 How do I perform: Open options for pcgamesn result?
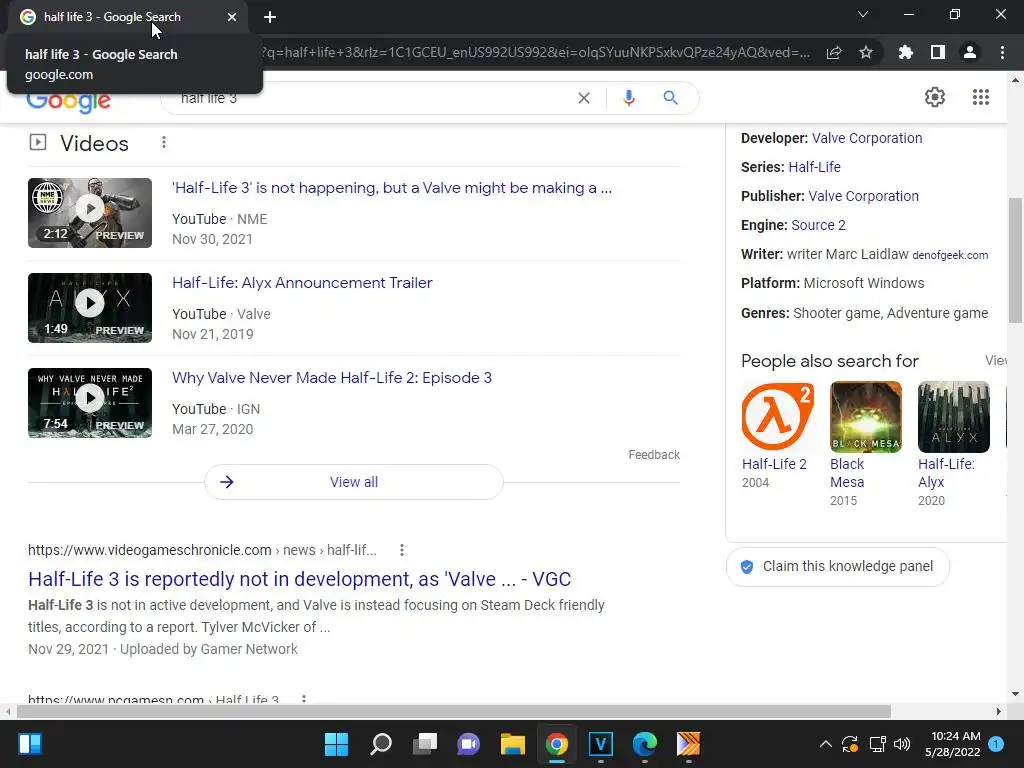pyautogui.click(x=304, y=699)
